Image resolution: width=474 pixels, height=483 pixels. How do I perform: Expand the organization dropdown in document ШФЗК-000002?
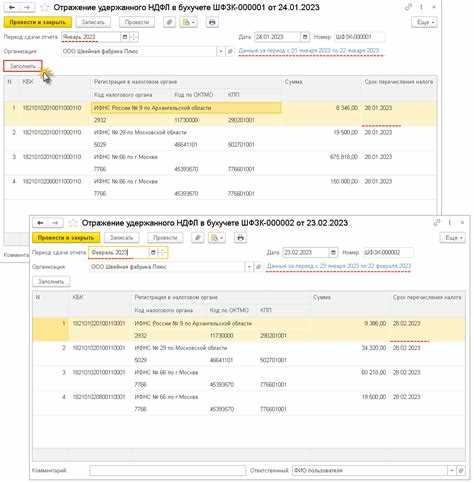coord(249,267)
